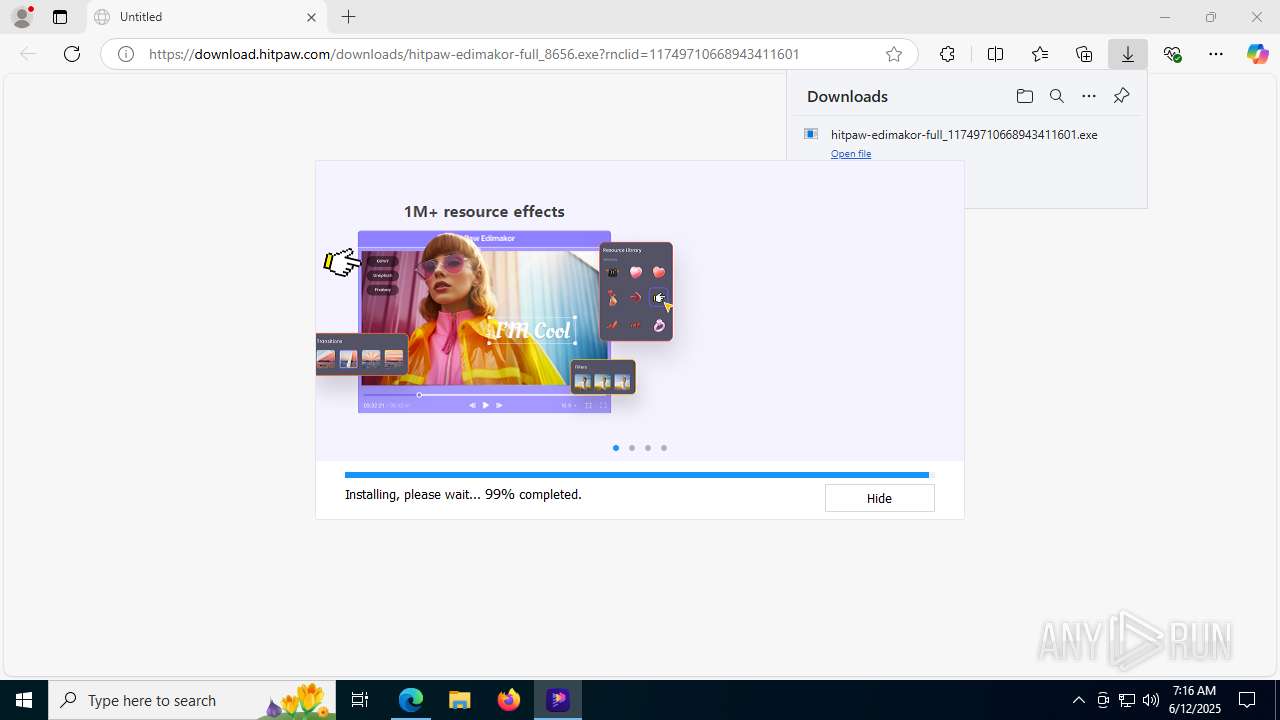
Task: Toggle the Downloads toolbar button
Action: 1128,54
